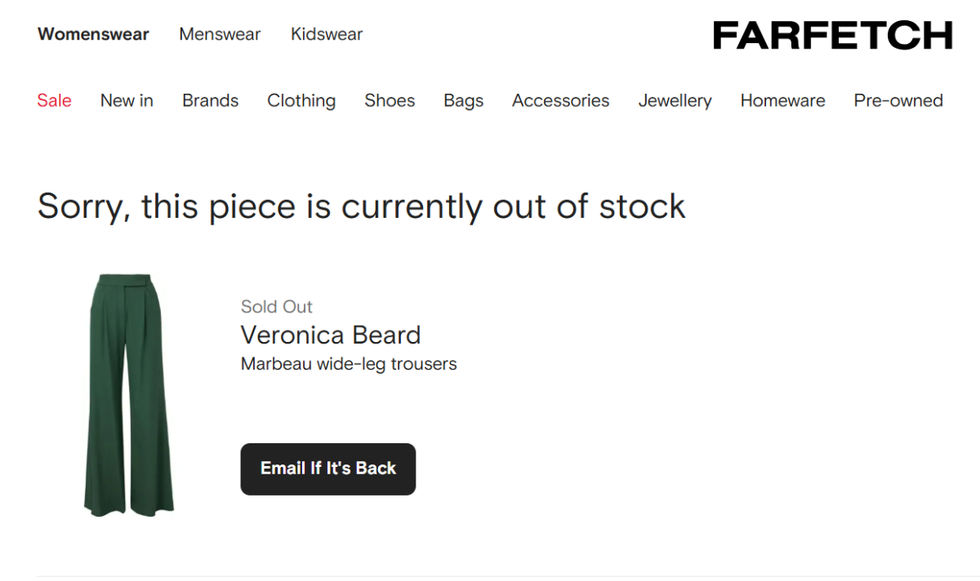Viewport: 980px width, 581px height.
Task: Go to the Homeware section
Action: 782,100
